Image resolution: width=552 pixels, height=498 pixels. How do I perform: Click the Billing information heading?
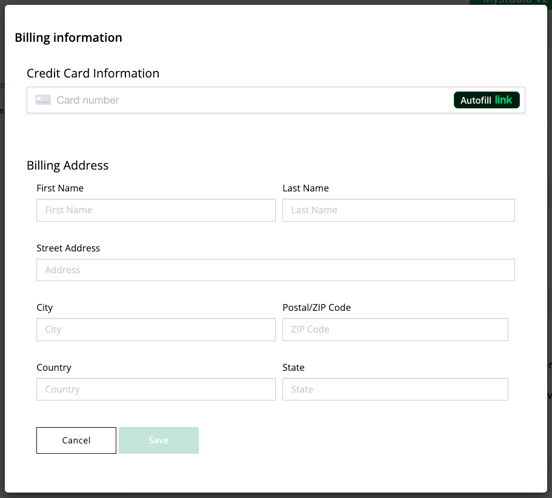[x=68, y=38]
